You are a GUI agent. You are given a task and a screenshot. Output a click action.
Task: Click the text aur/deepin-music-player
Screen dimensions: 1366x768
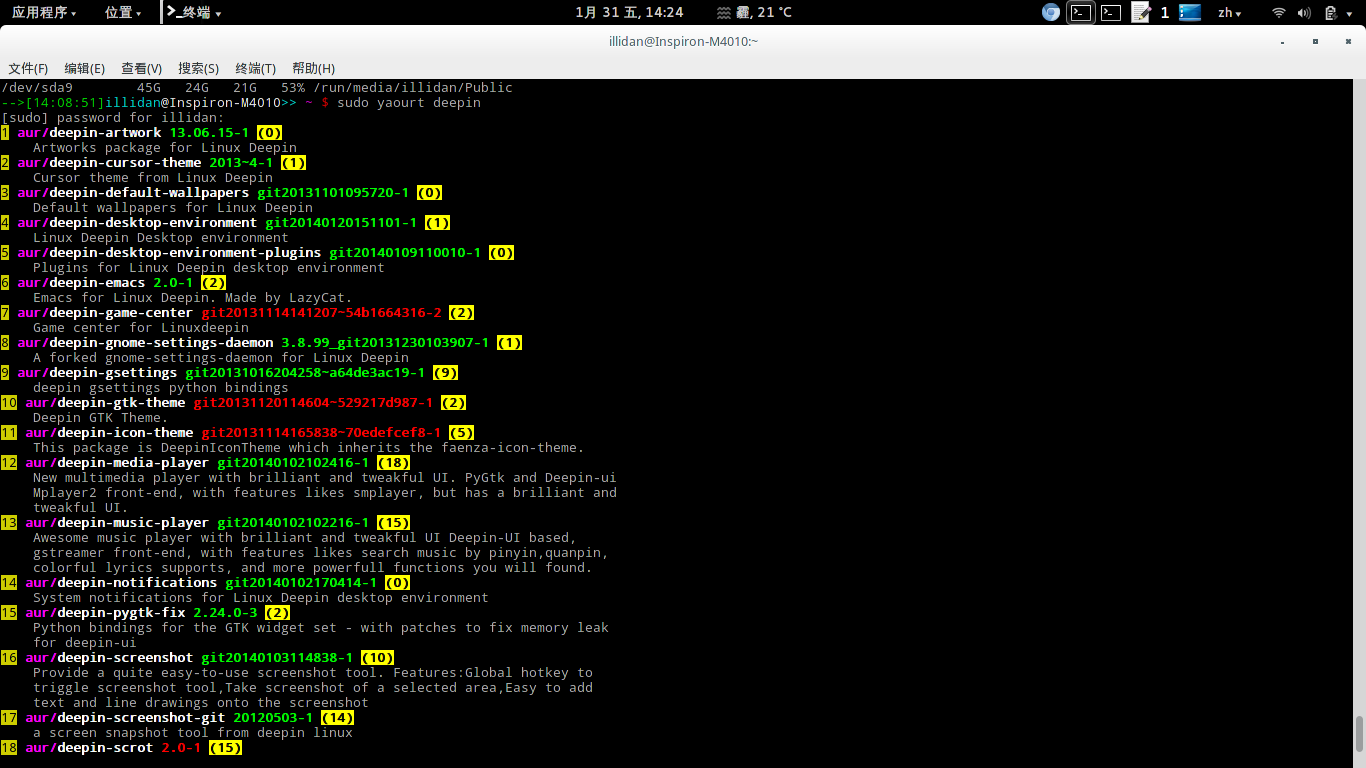[117, 522]
